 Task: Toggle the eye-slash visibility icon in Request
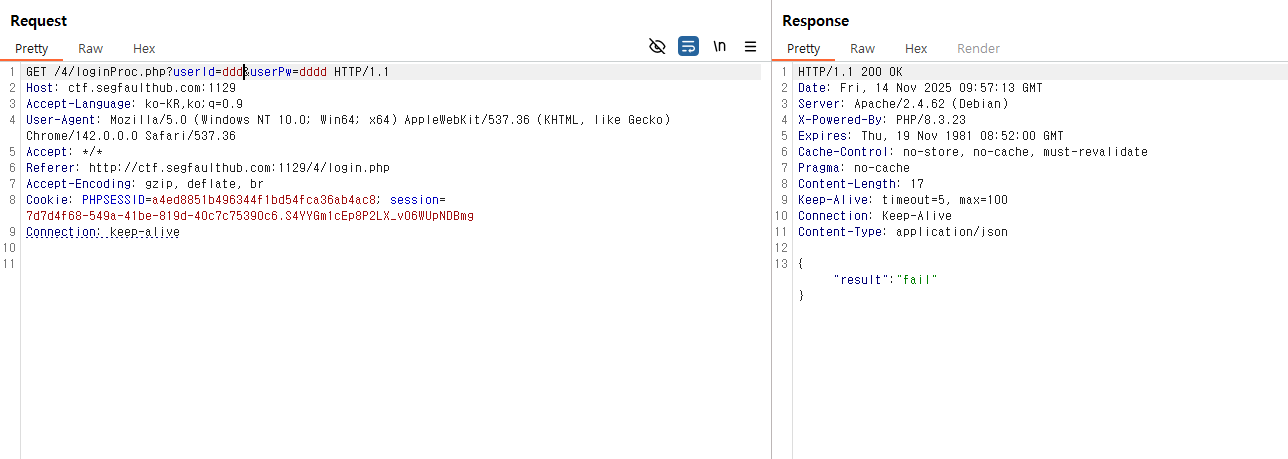pyautogui.click(x=657, y=47)
